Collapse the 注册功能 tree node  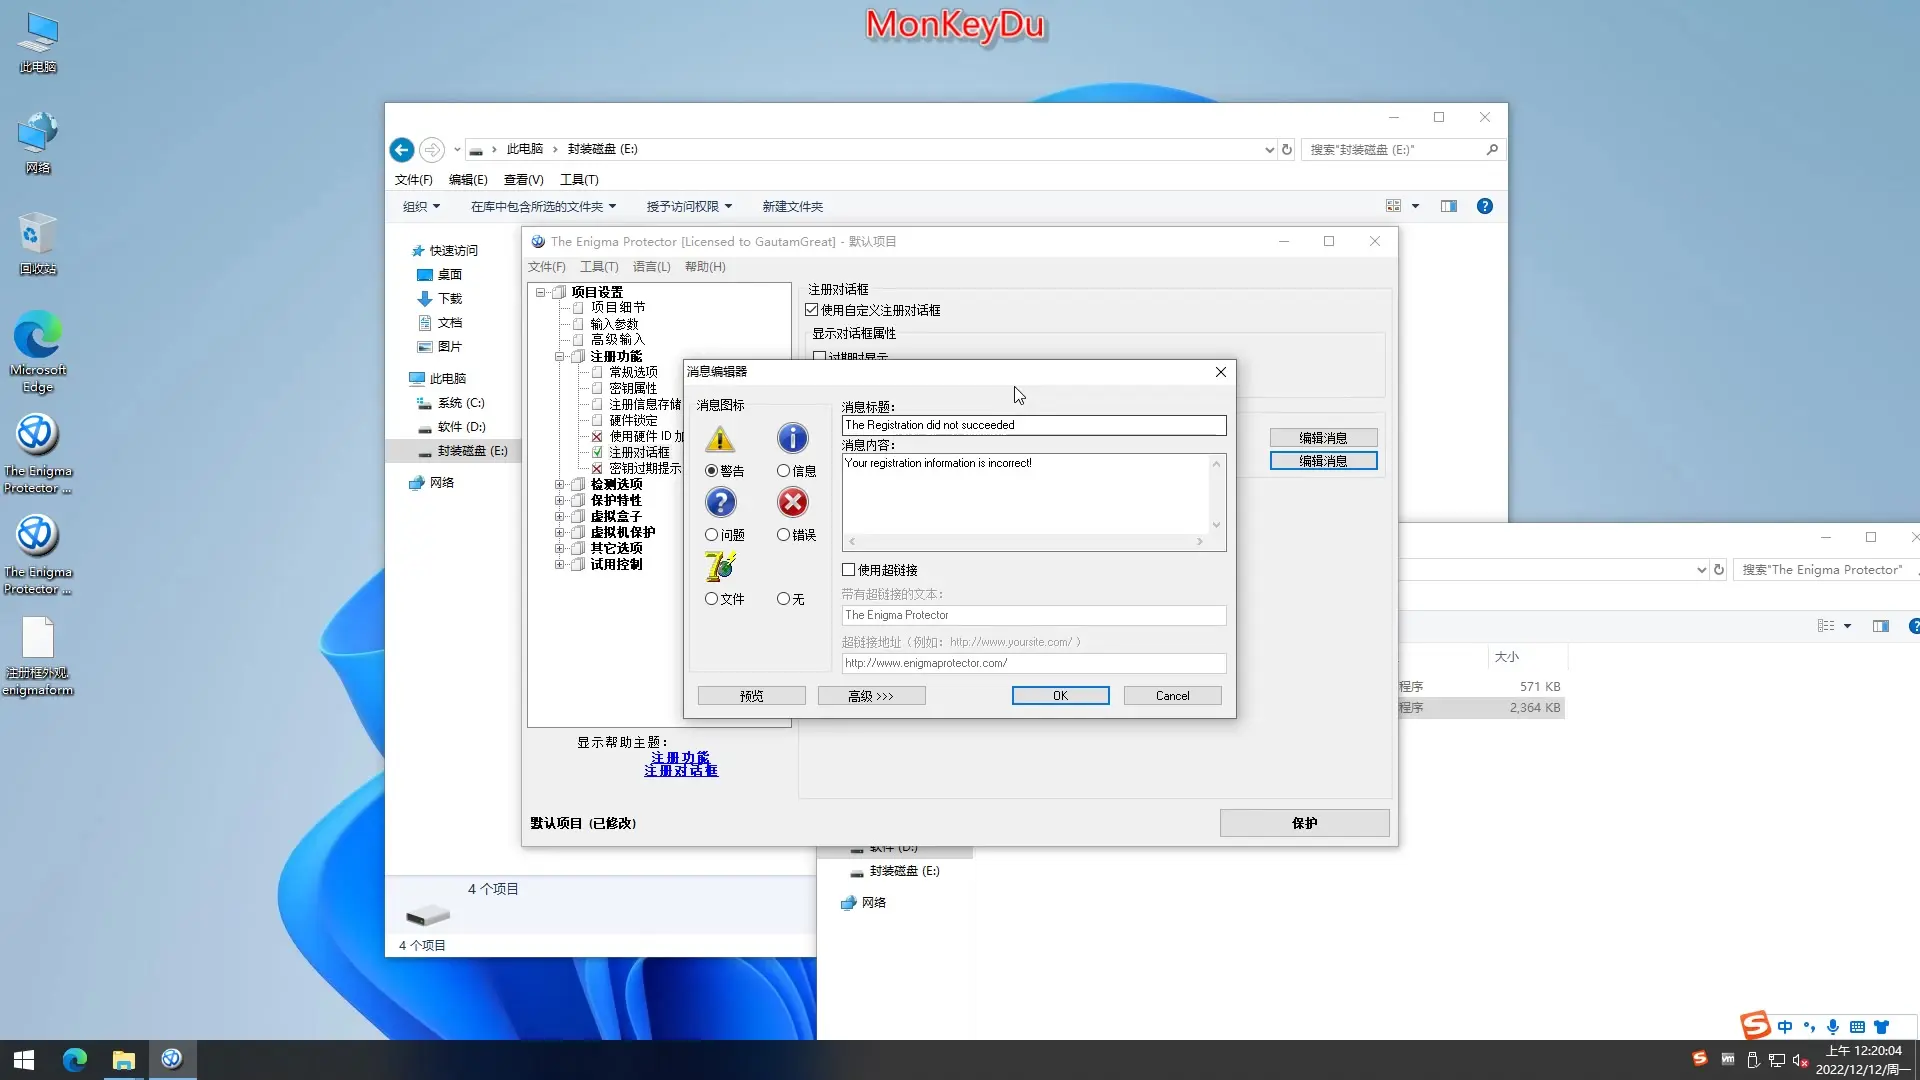pos(560,356)
